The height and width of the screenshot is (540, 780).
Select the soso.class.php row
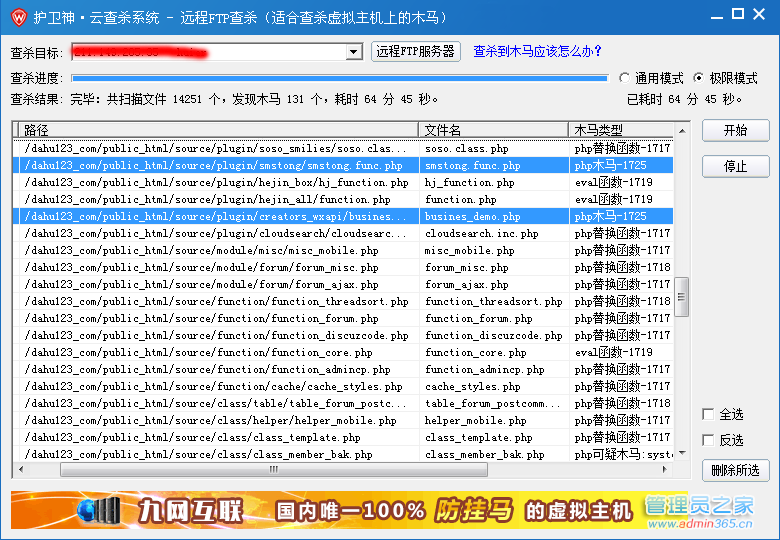[343, 149]
